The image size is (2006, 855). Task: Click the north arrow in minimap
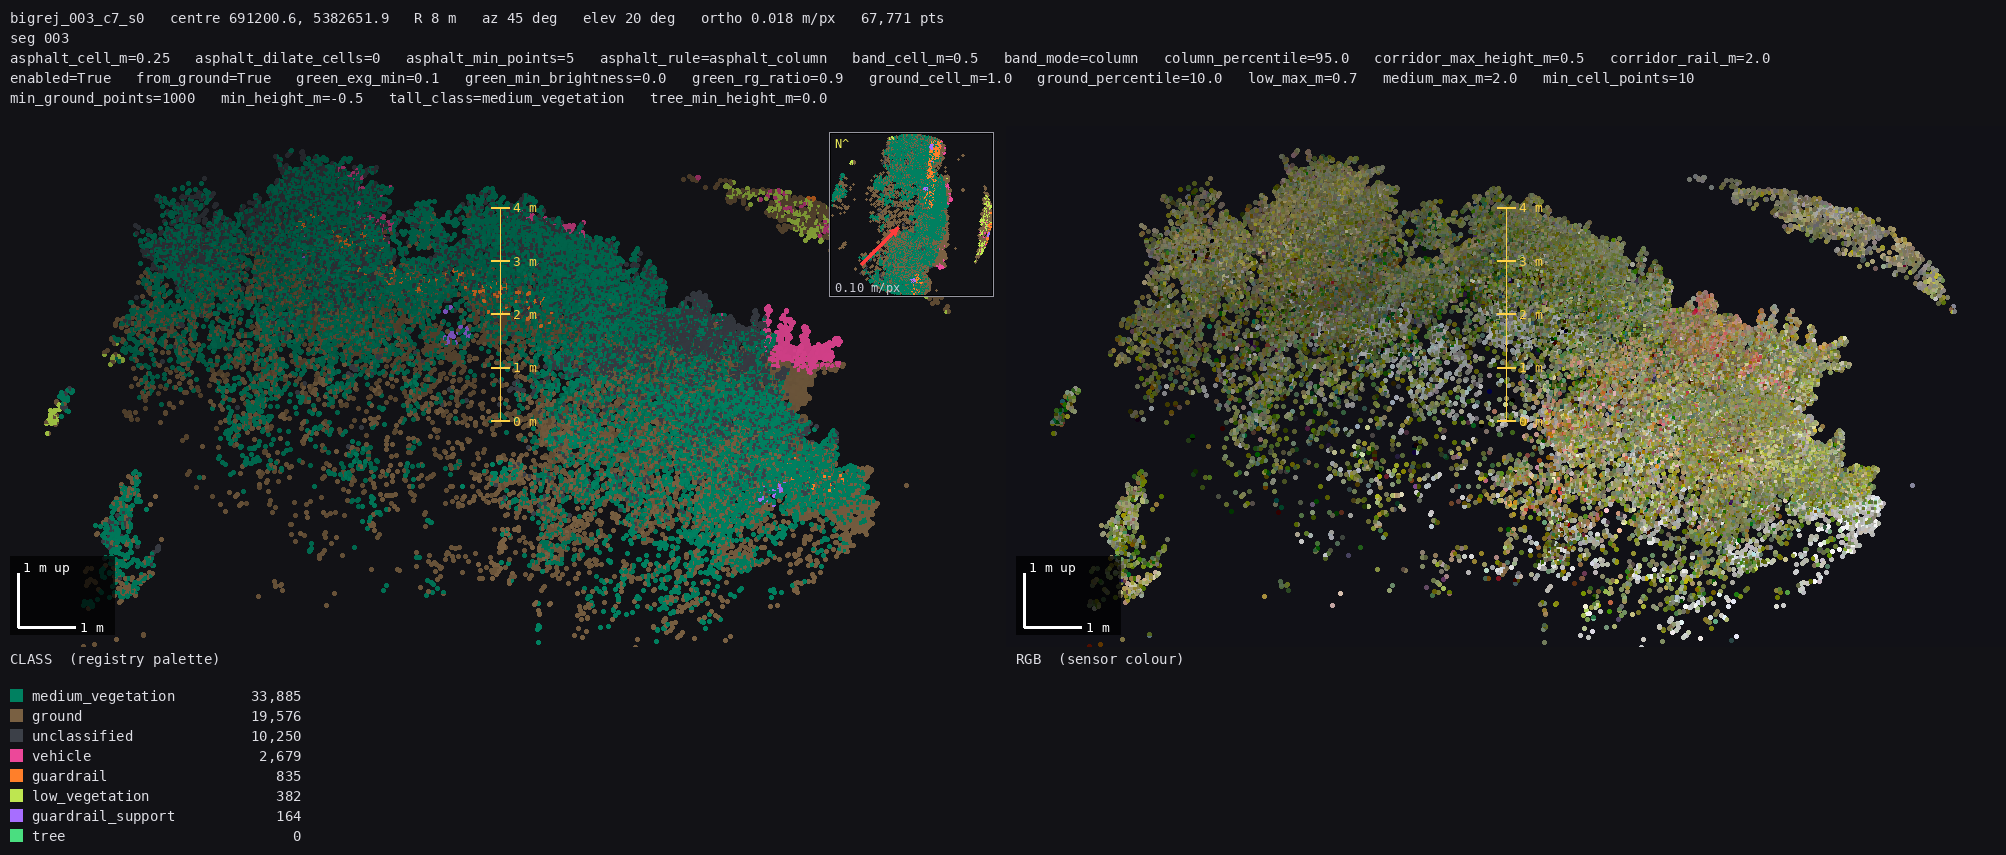[x=841, y=144]
